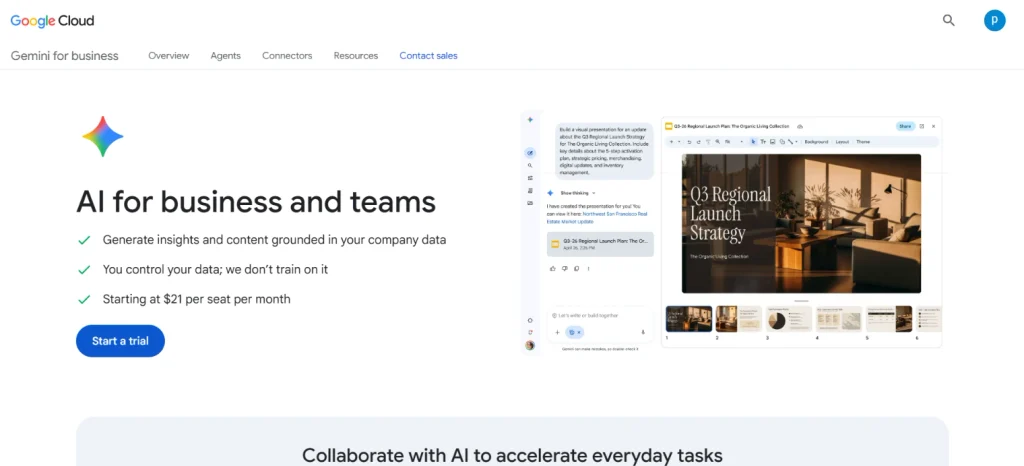
Task: Select the text box tool in slides toolbar
Action: point(763,142)
